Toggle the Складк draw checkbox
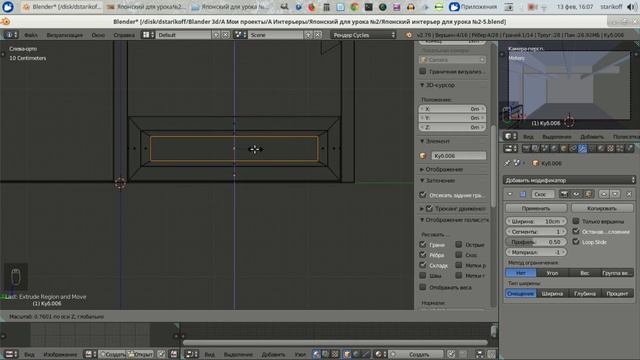The image size is (640, 360). pos(423,265)
